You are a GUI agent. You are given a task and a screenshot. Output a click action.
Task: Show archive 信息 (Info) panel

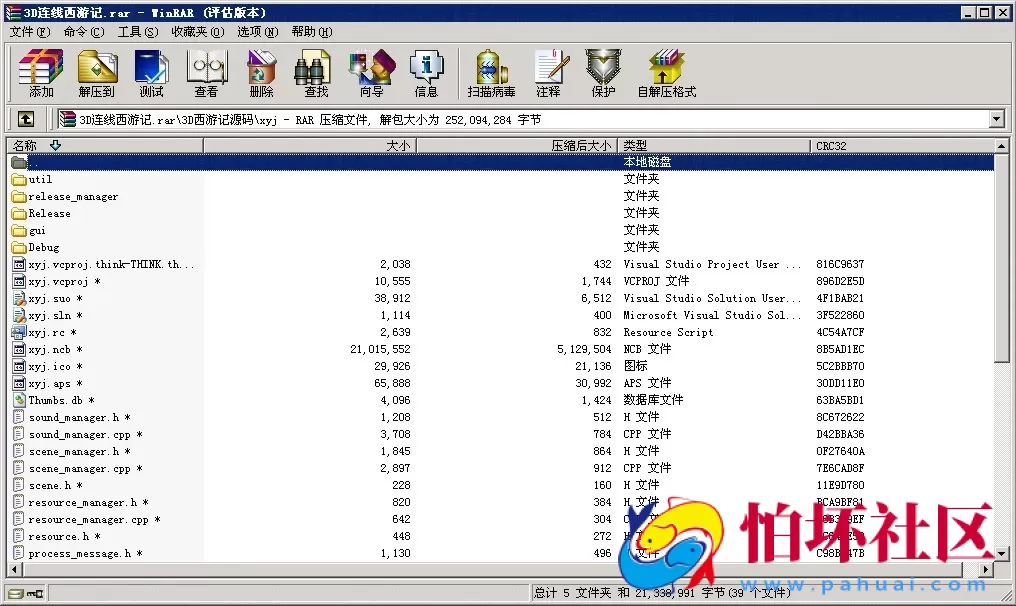tap(427, 72)
